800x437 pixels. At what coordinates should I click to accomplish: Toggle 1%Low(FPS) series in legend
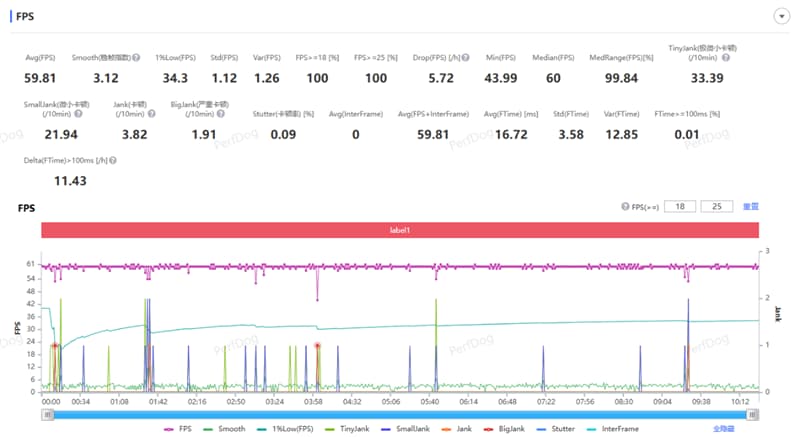tap(285, 429)
